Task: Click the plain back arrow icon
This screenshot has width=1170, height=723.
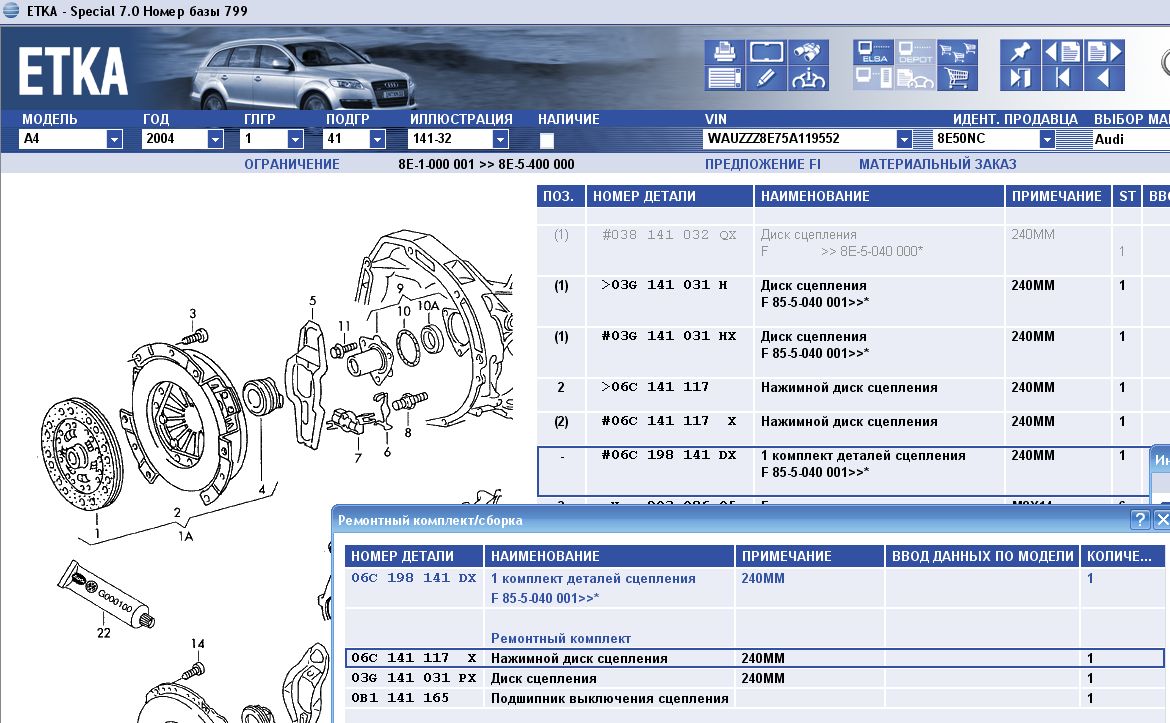Action: [x=1104, y=78]
